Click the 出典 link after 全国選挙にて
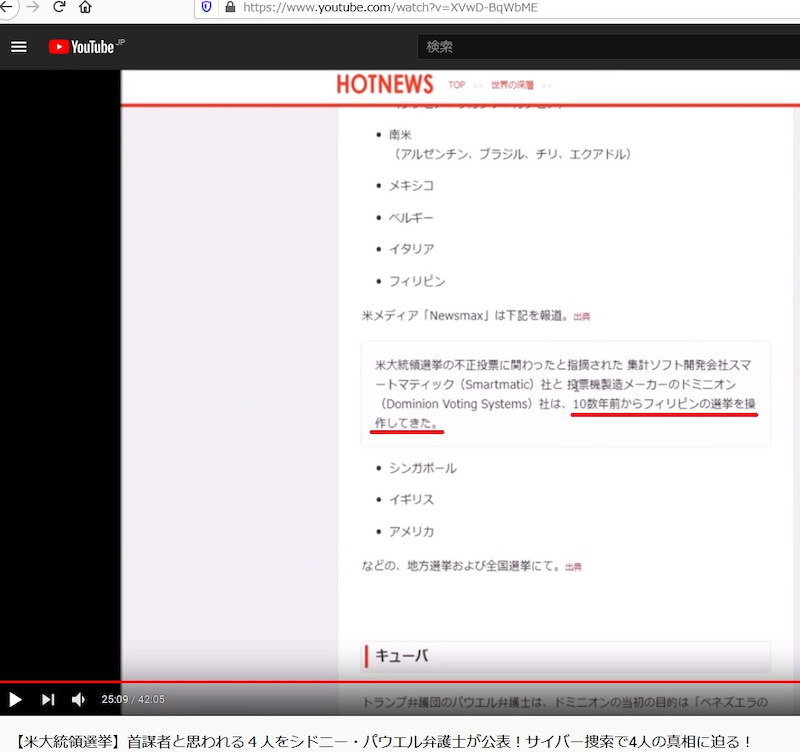 point(573,567)
